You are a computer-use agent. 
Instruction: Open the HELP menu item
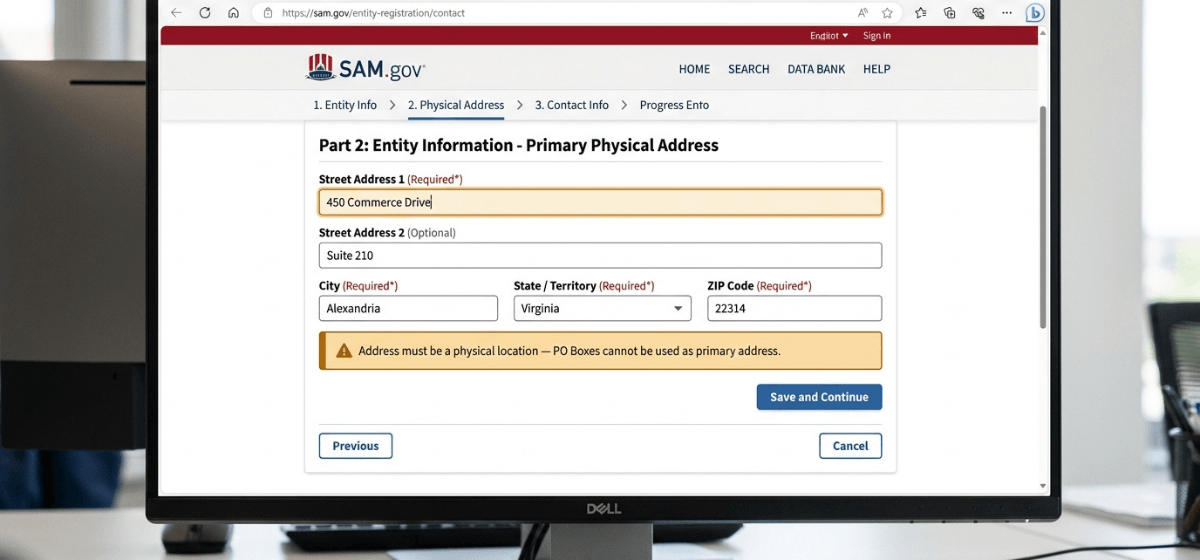(x=877, y=69)
